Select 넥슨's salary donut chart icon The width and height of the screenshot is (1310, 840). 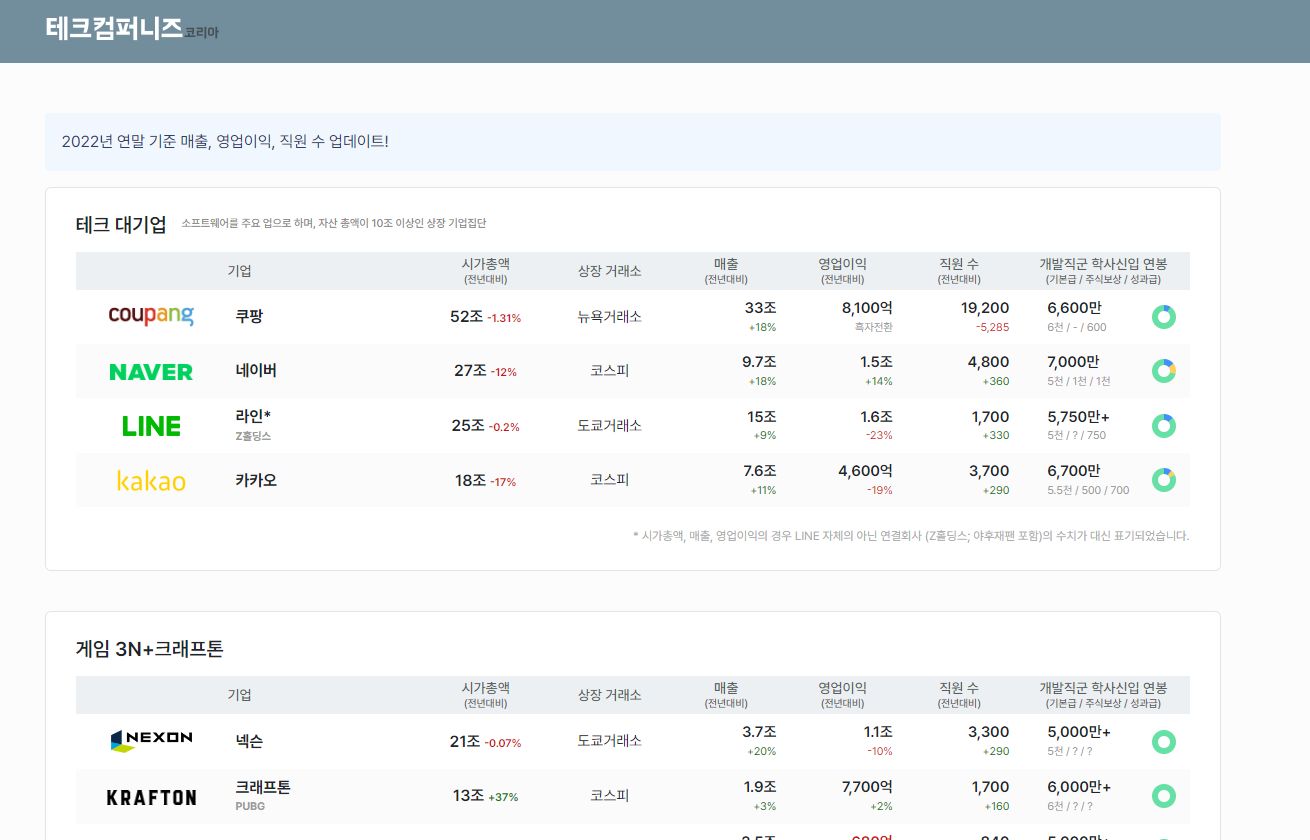pyautogui.click(x=1163, y=741)
